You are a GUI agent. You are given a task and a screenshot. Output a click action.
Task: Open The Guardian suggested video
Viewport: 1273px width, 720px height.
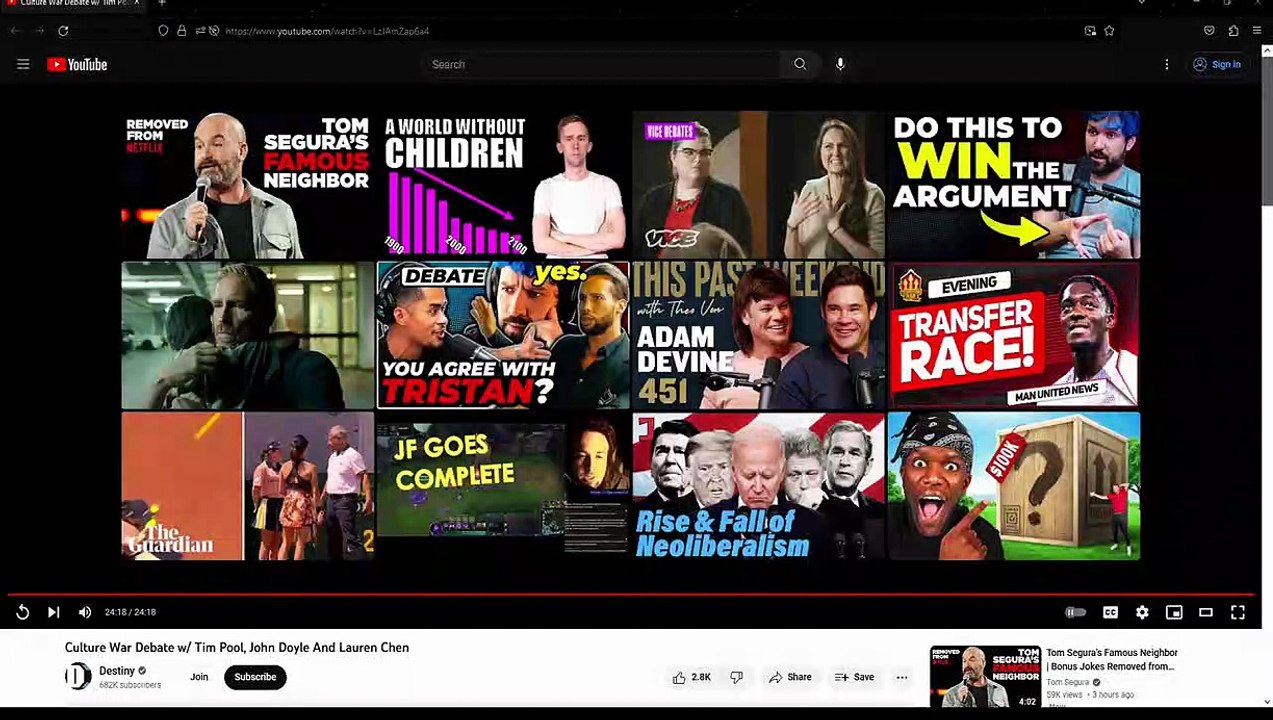pos(247,486)
